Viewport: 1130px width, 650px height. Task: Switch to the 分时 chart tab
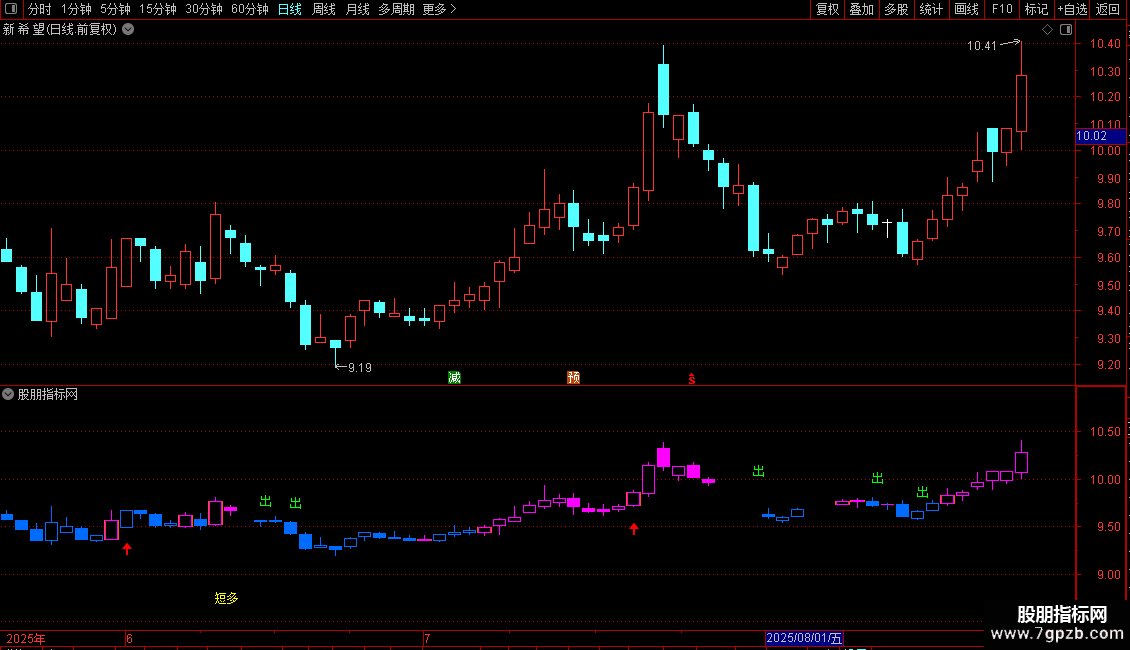point(40,9)
